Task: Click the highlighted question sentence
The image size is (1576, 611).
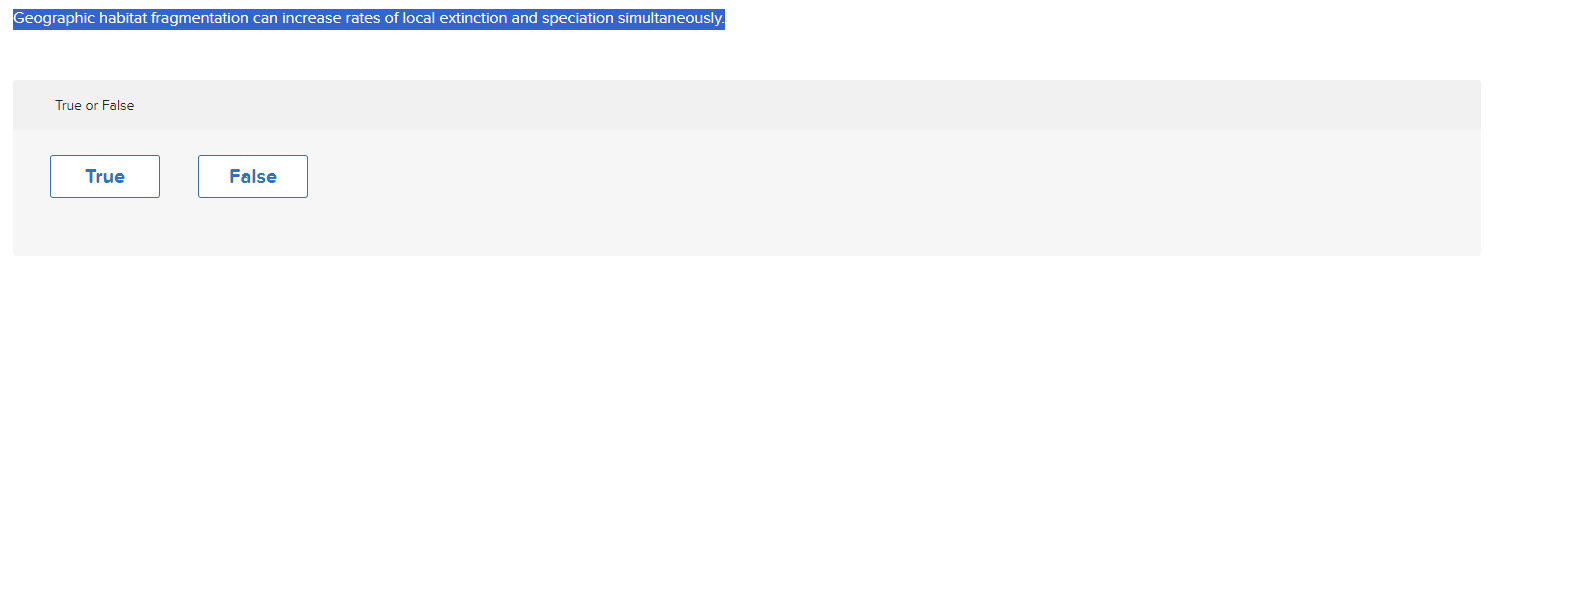Action: point(369,18)
